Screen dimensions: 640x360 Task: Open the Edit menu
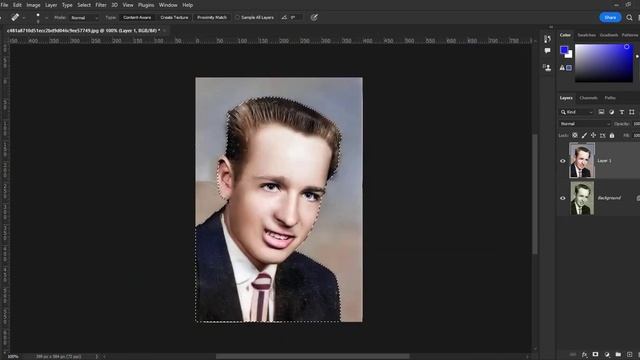tap(17, 5)
